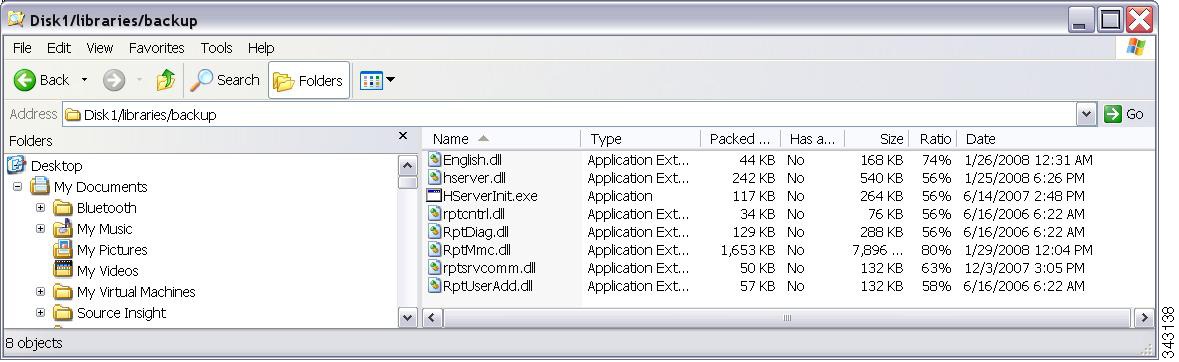This screenshot has width=1179, height=362.
Task: Click the RptMmc.dll file name
Action: coord(477,250)
